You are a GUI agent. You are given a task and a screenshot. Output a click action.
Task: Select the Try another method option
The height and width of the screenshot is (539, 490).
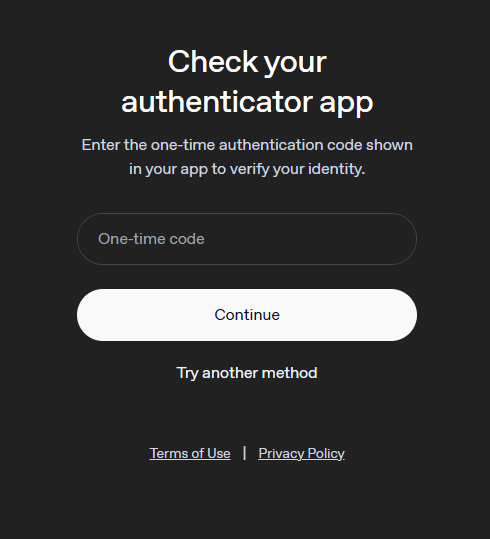click(x=247, y=373)
